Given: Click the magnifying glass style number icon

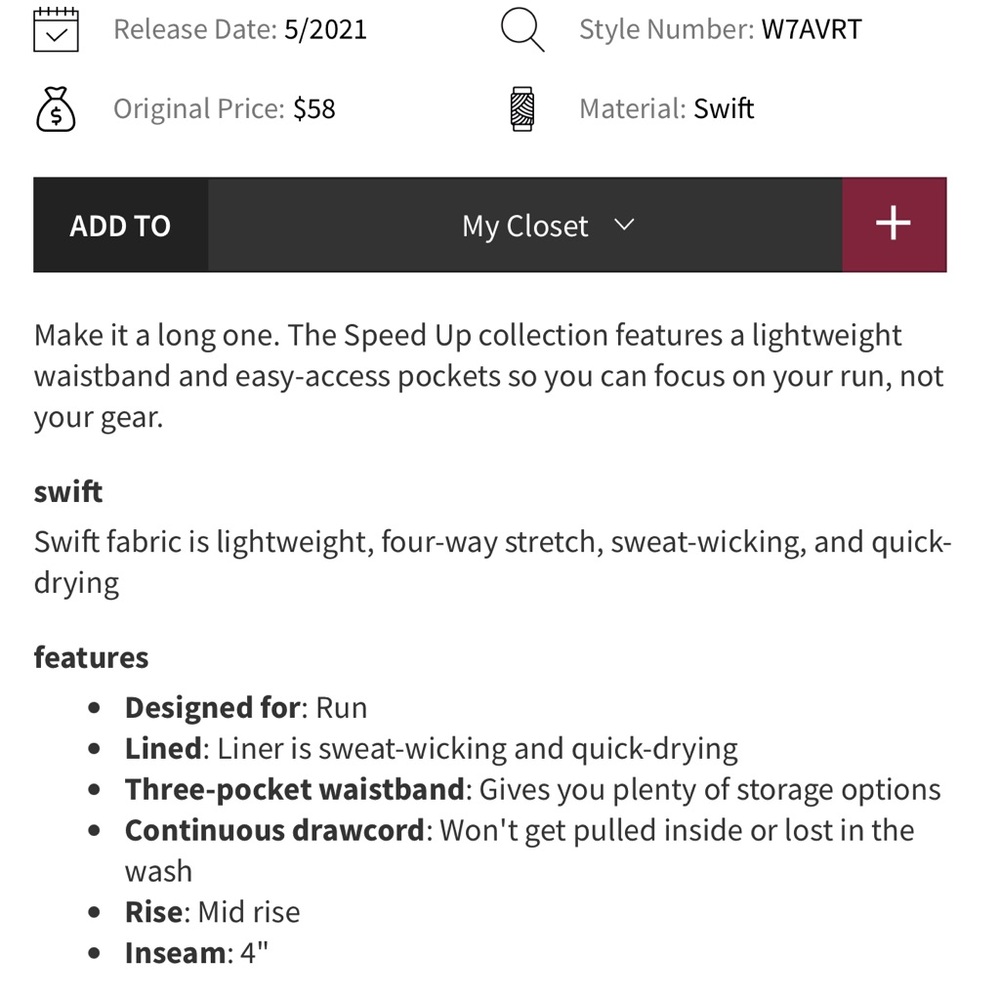Looking at the screenshot, I should [x=522, y=29].
